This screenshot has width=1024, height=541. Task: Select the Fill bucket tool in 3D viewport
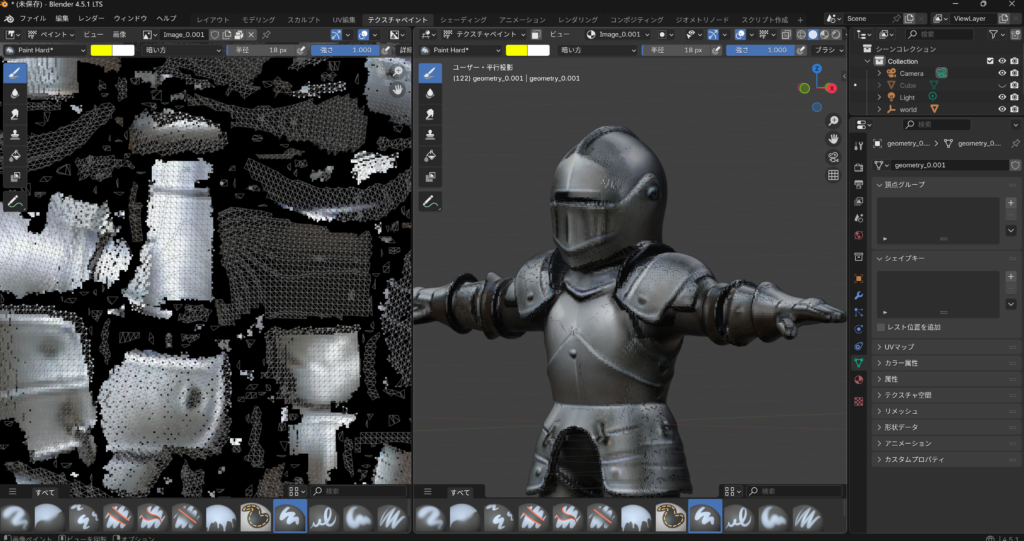coord(430,155)
